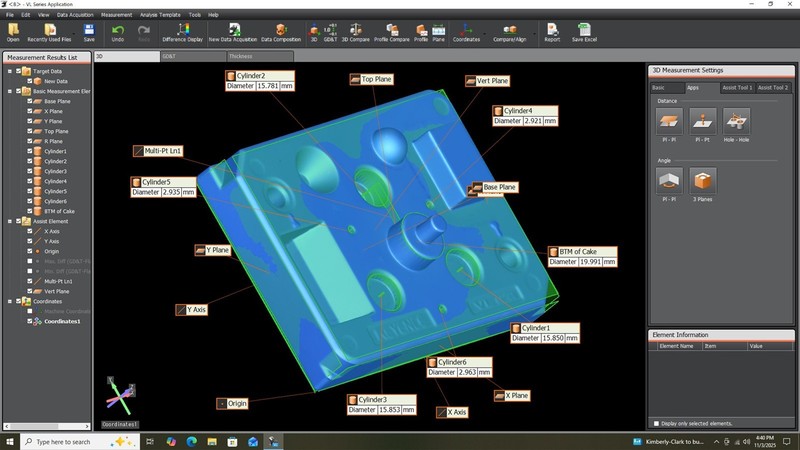Select the Hole - Hole distance tool
The image size is (800, 450).
tap(736, 121)
